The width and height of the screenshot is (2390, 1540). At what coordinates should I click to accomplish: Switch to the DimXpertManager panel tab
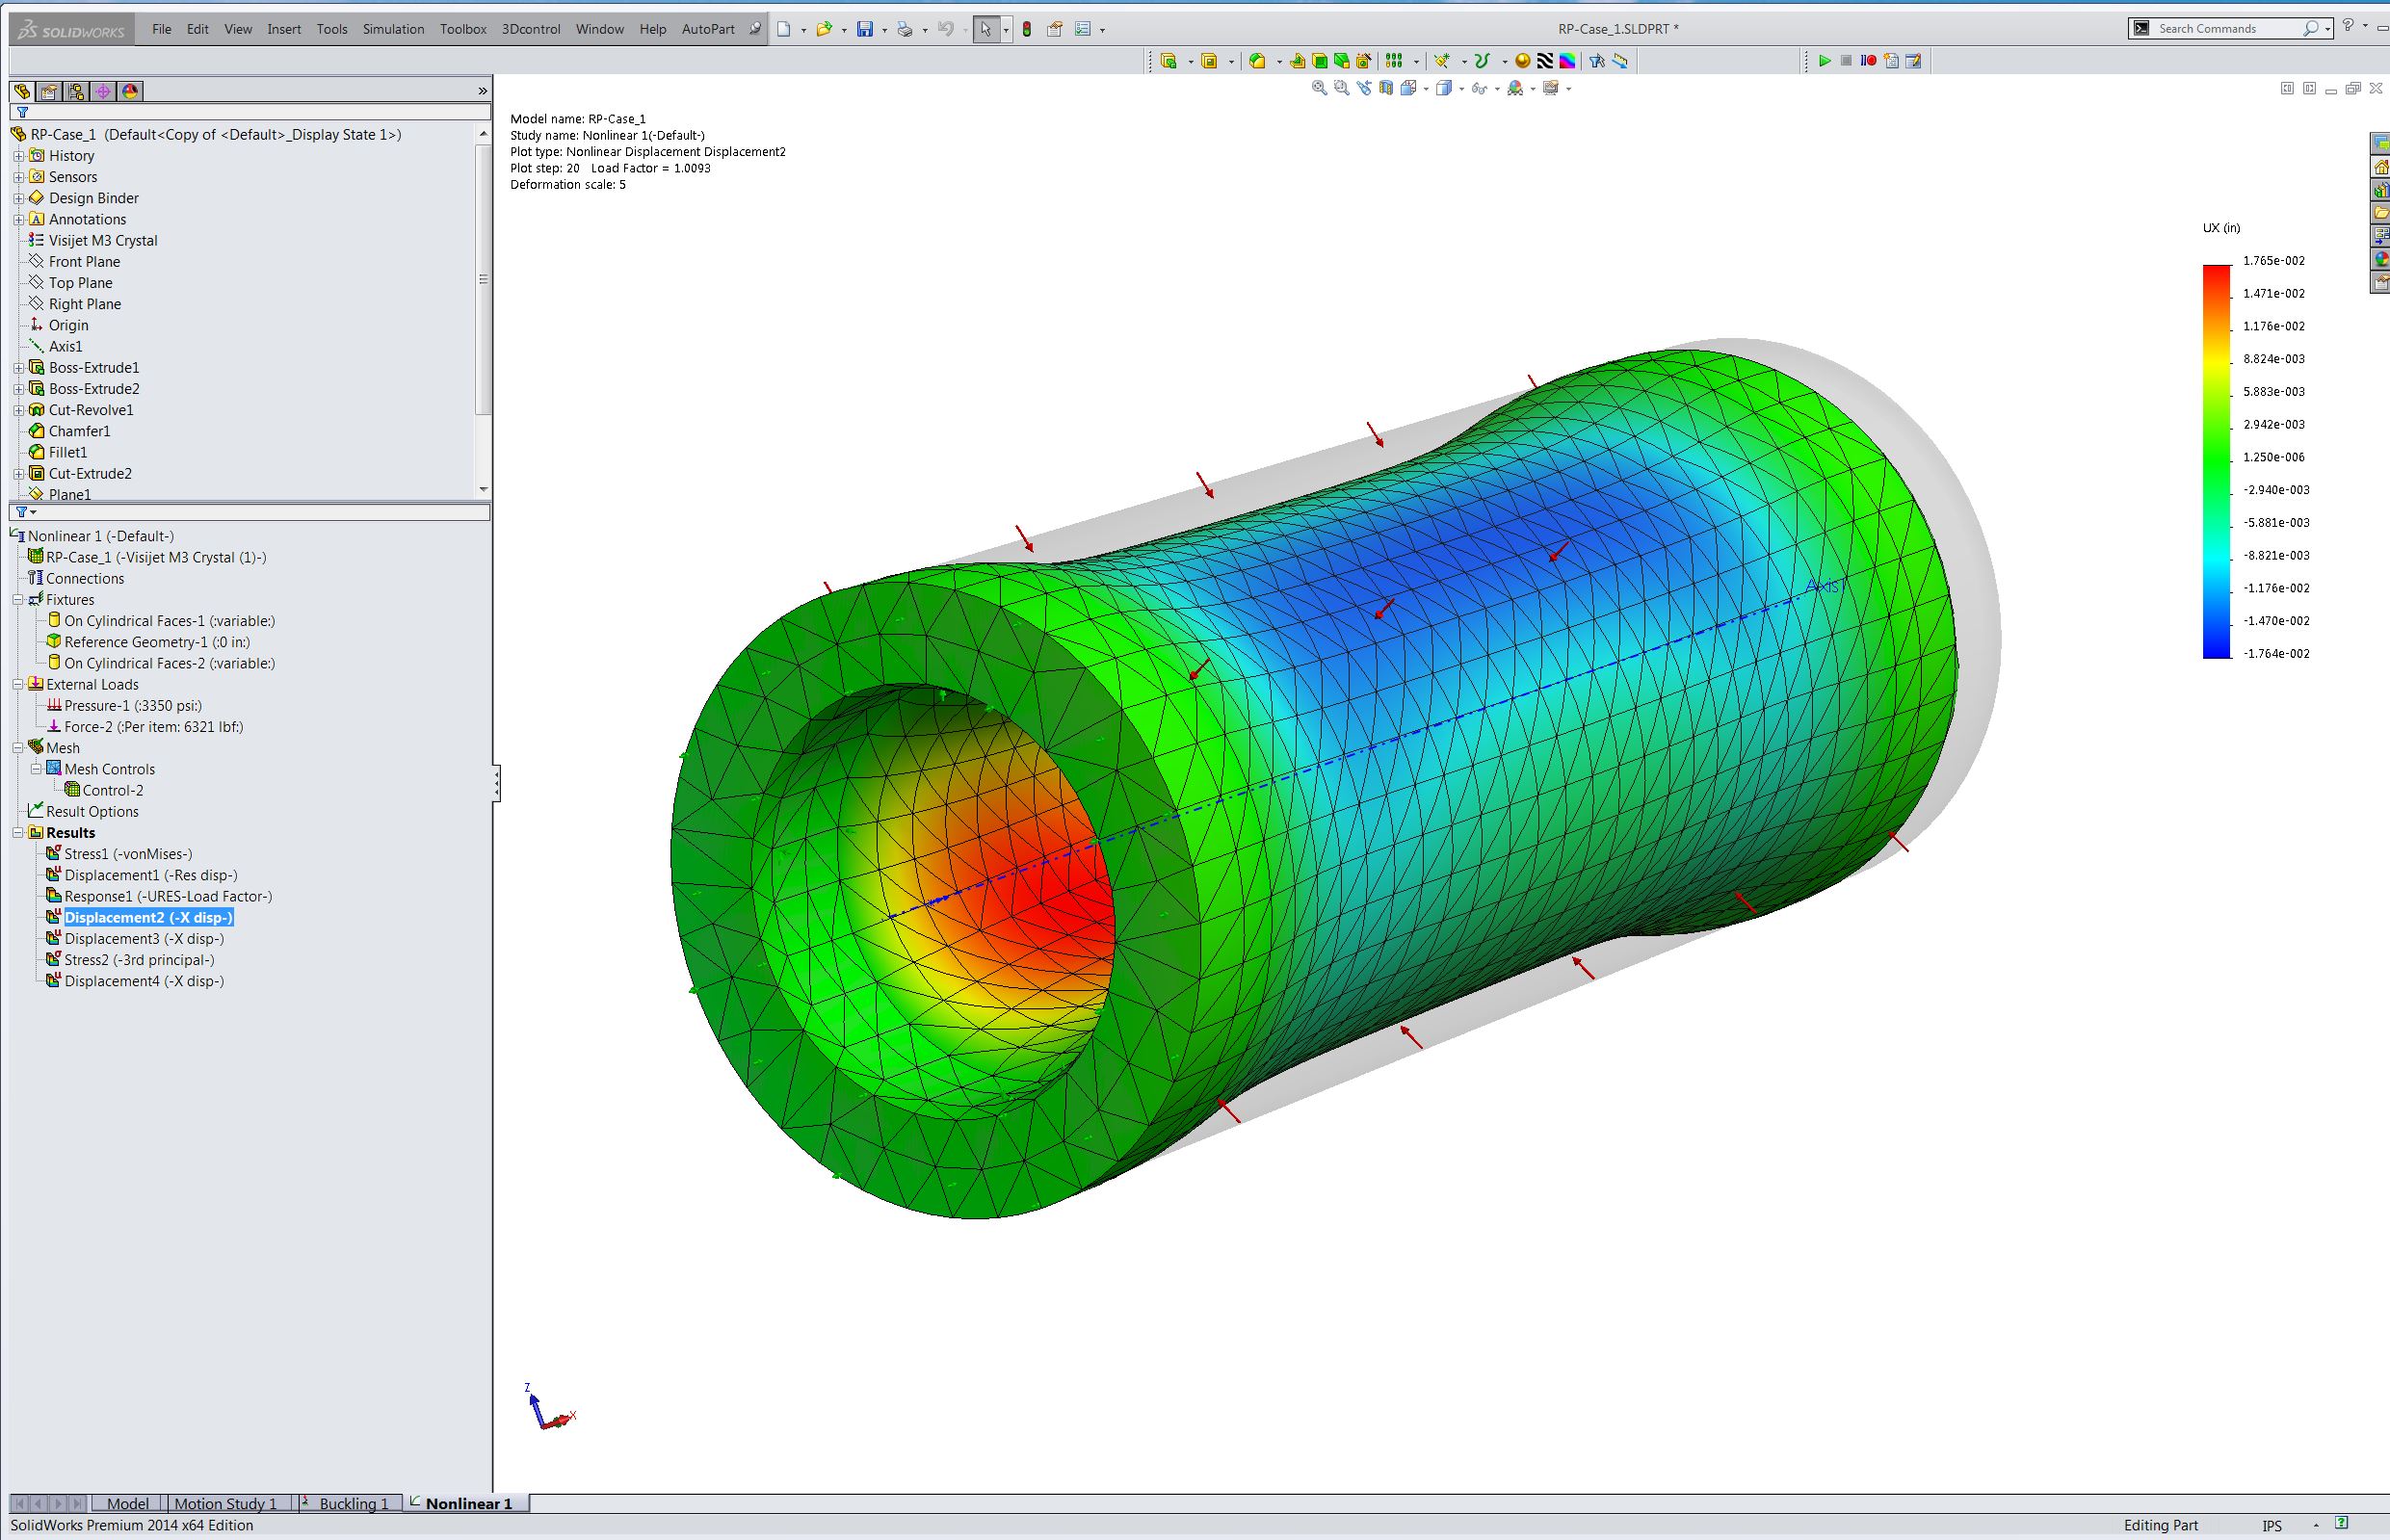pos(103,91)
